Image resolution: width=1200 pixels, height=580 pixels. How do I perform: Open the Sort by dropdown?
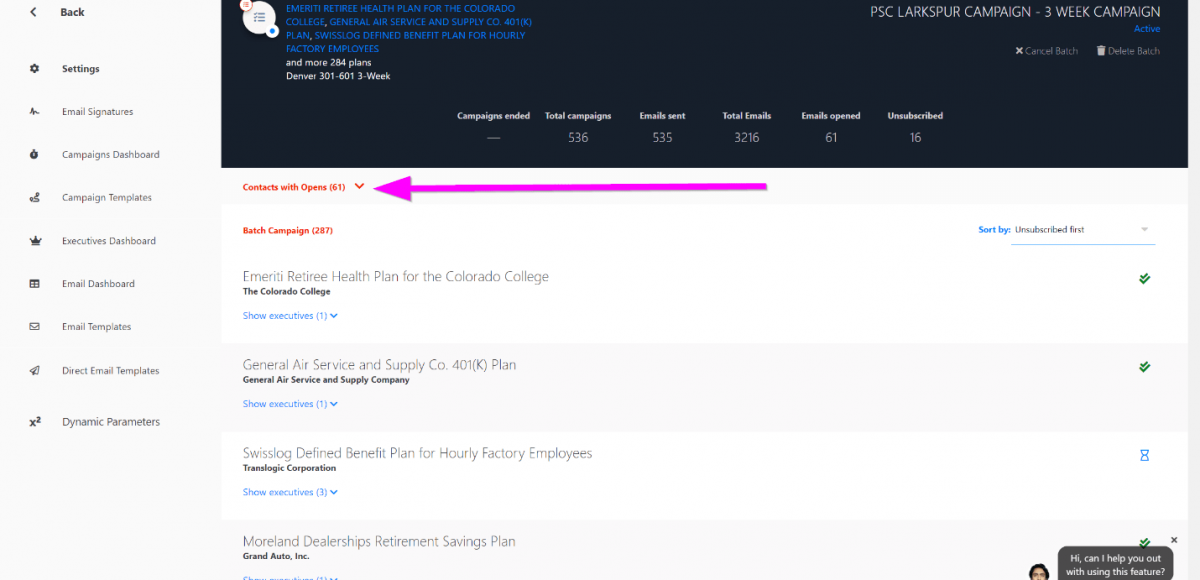click(x=1084, y=230)
